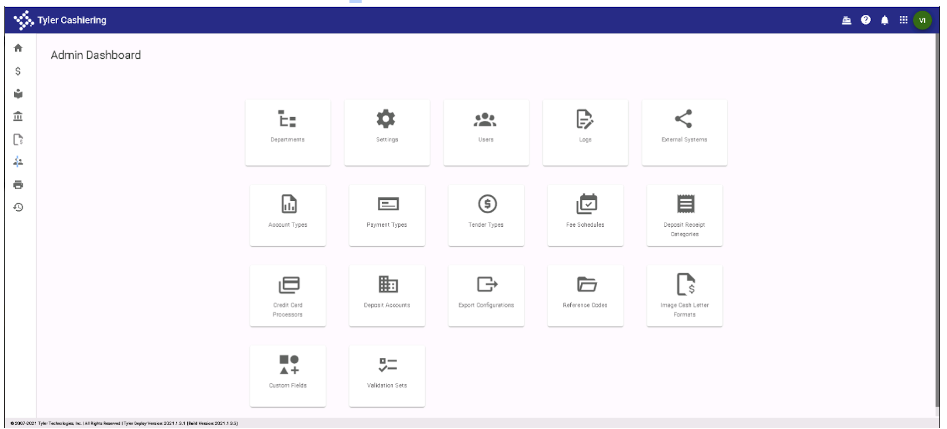Click the history clock sidebar icon
The height and width of the screenshot is (429, 947).
tap(18, 207)
